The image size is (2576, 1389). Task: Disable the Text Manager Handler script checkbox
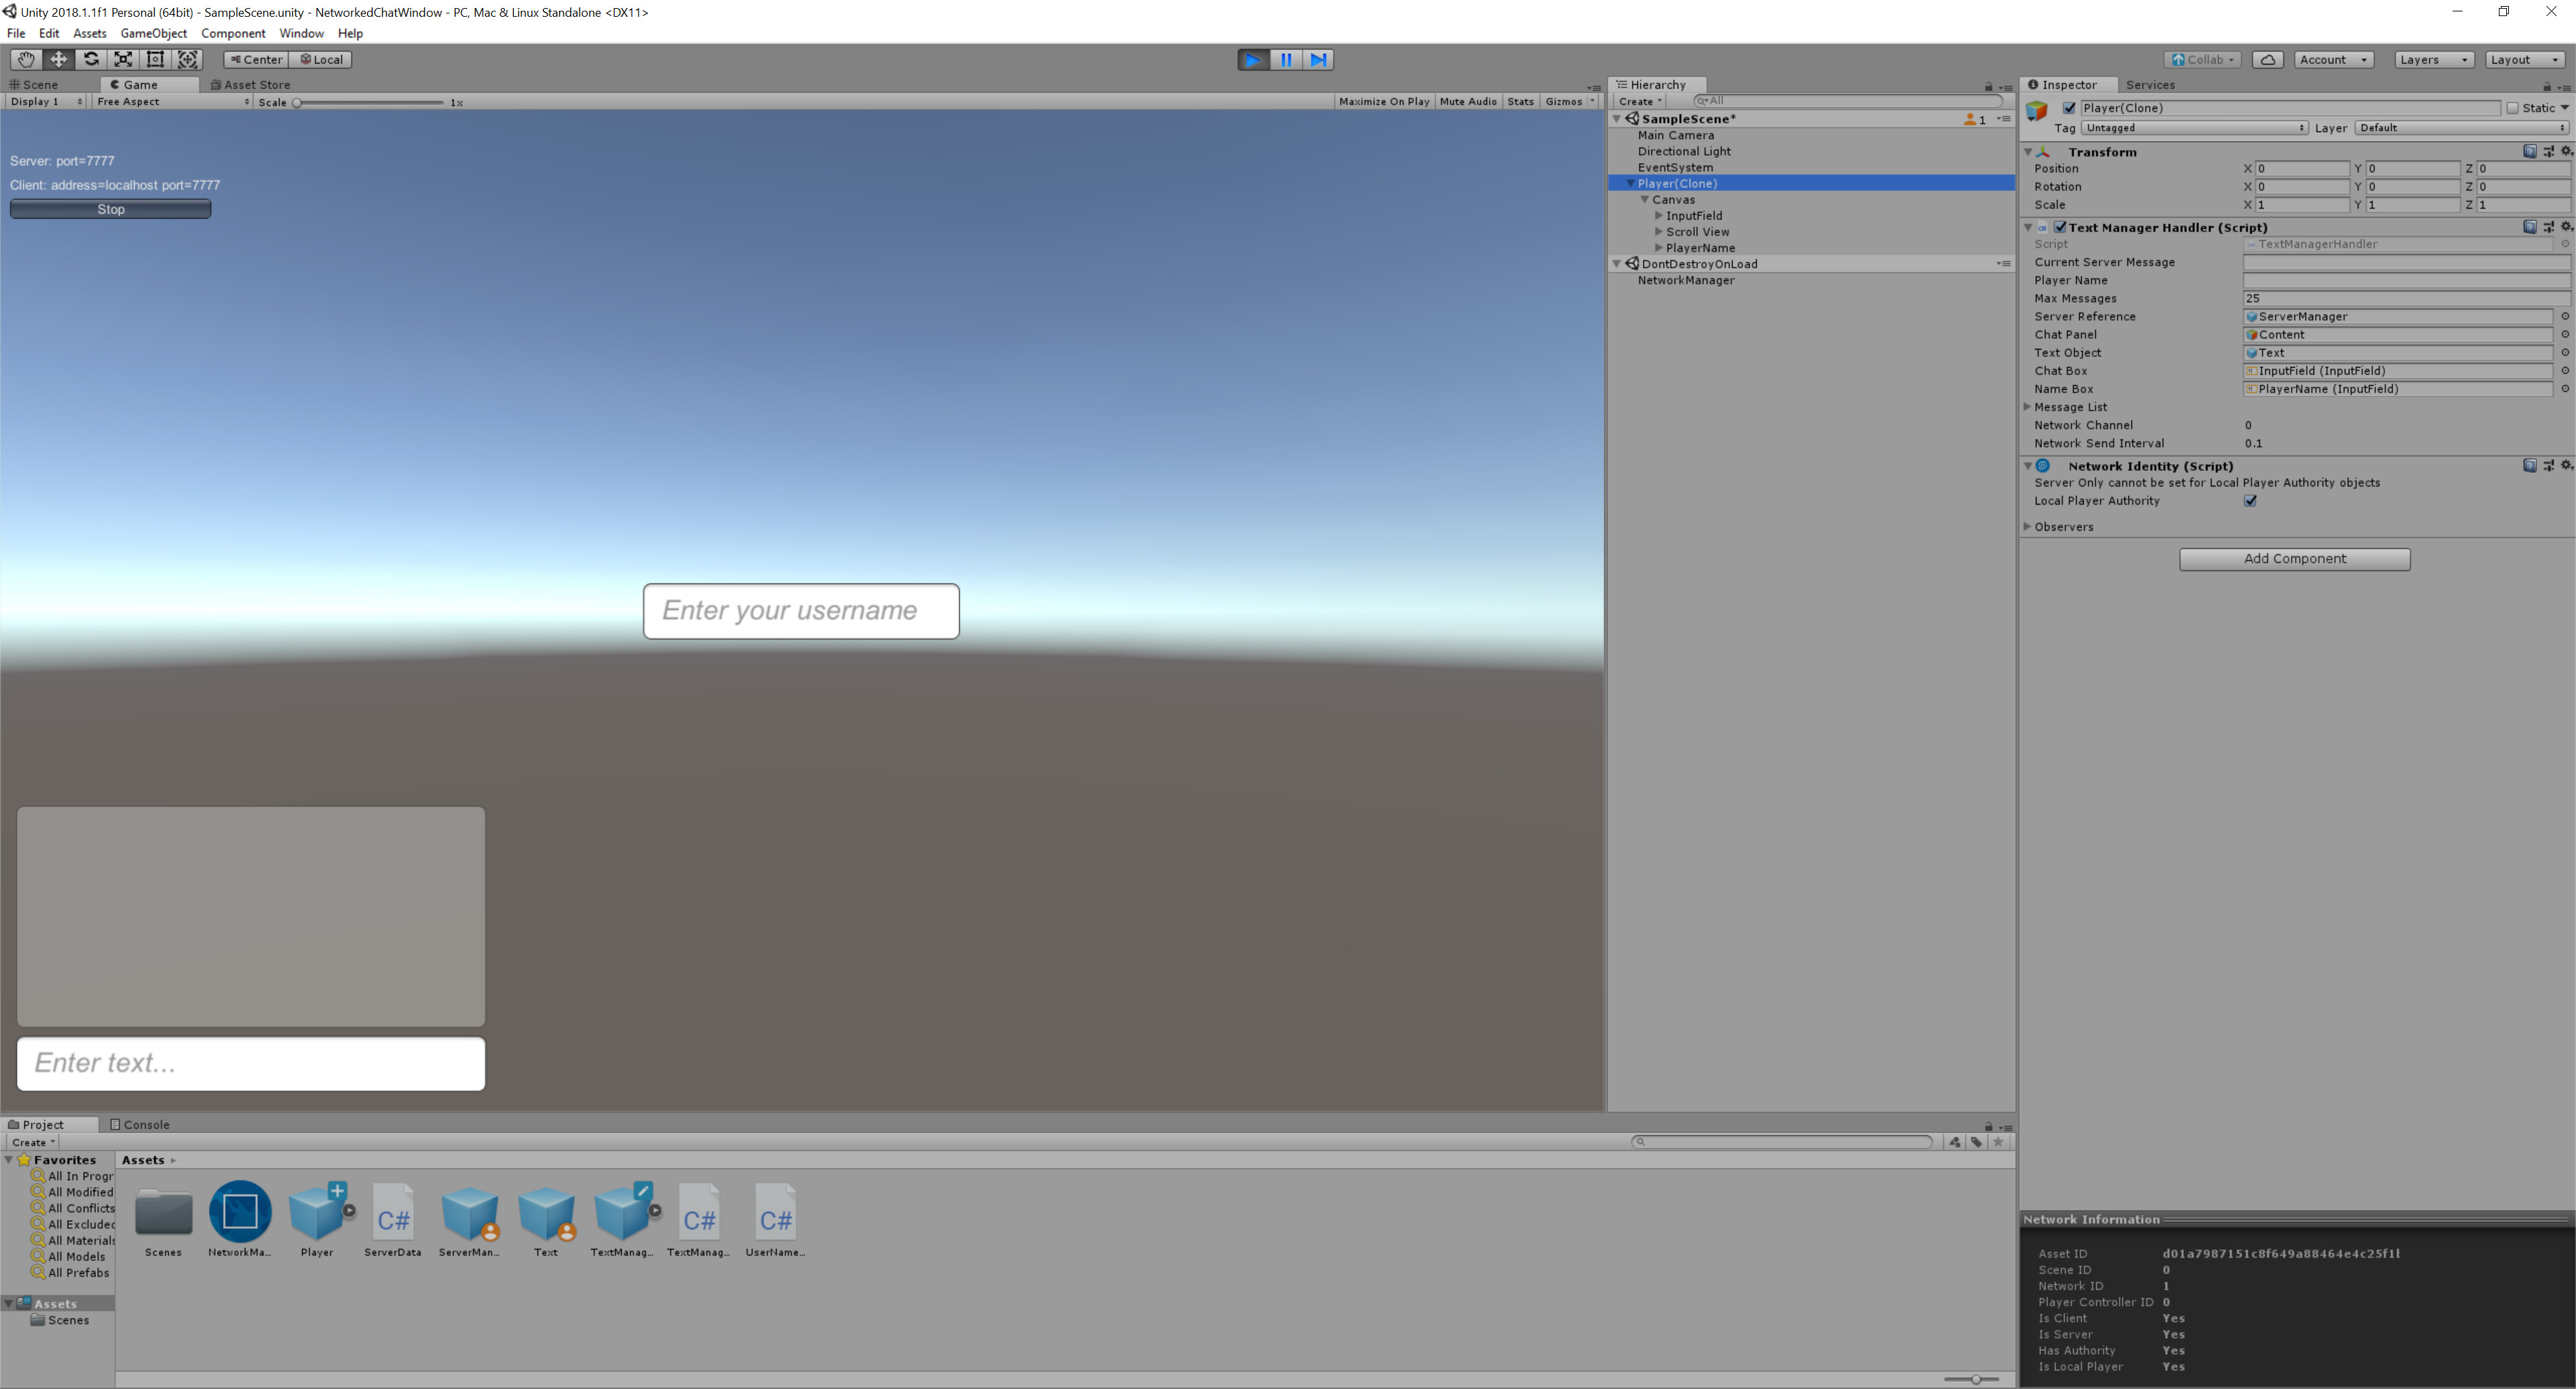(2060, 227)
